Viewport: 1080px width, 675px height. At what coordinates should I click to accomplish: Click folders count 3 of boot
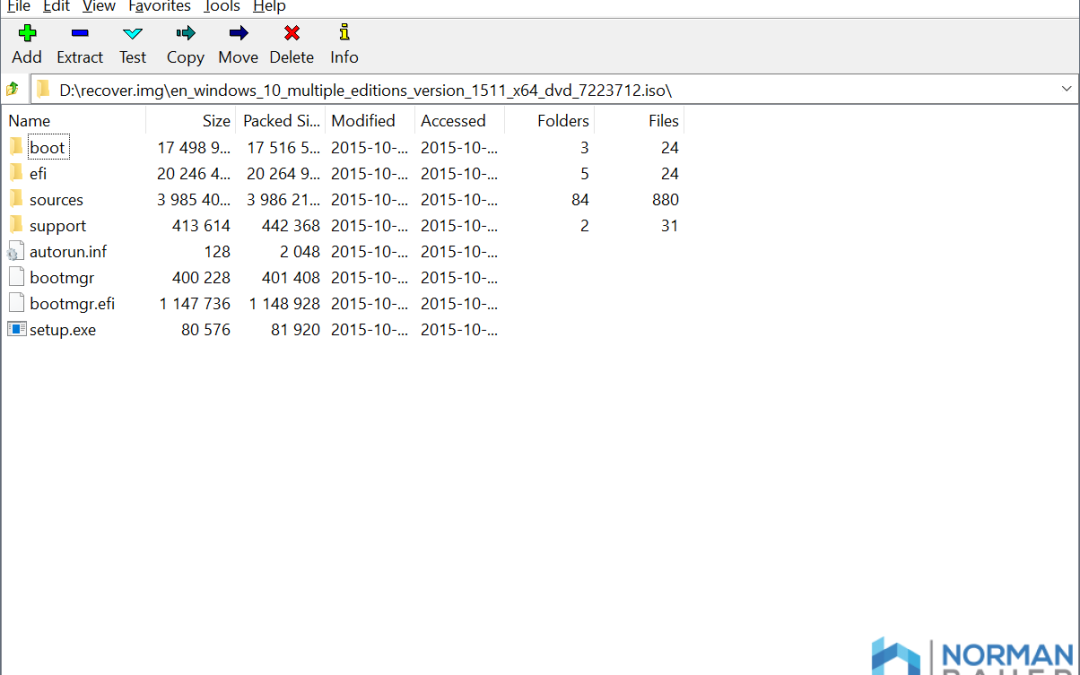tap(584, 147)
